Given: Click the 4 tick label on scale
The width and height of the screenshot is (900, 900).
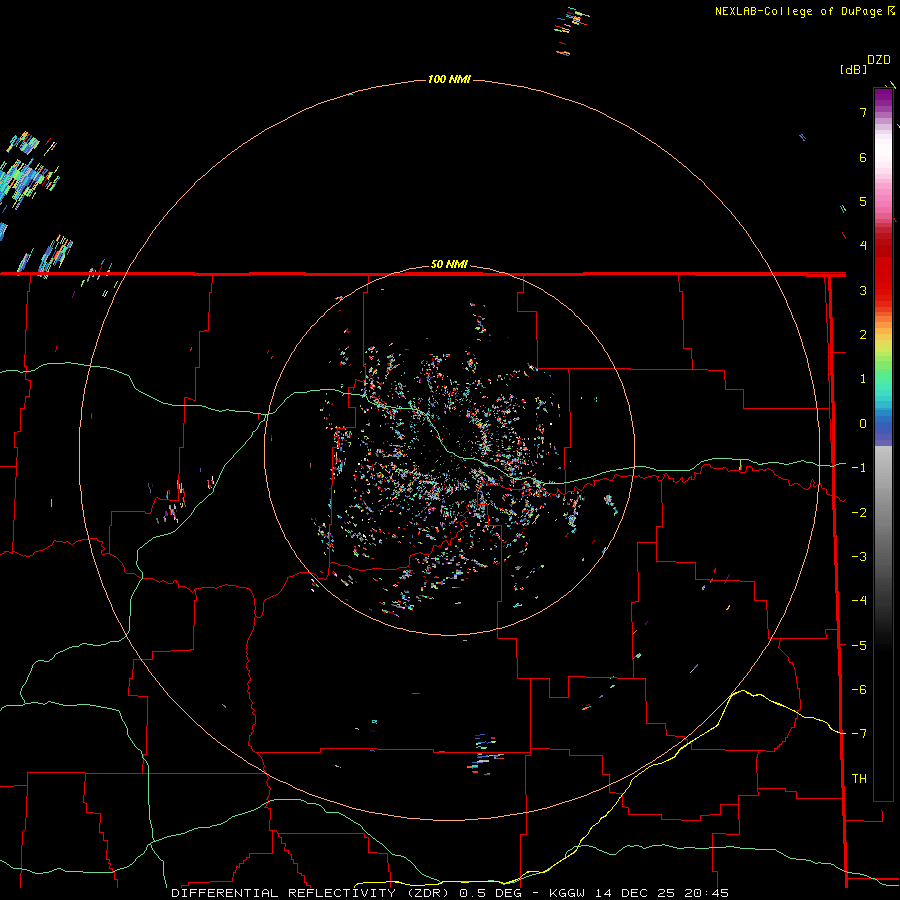Looking at the screenshot, I should pyautogui.click(x=863, y=246).
